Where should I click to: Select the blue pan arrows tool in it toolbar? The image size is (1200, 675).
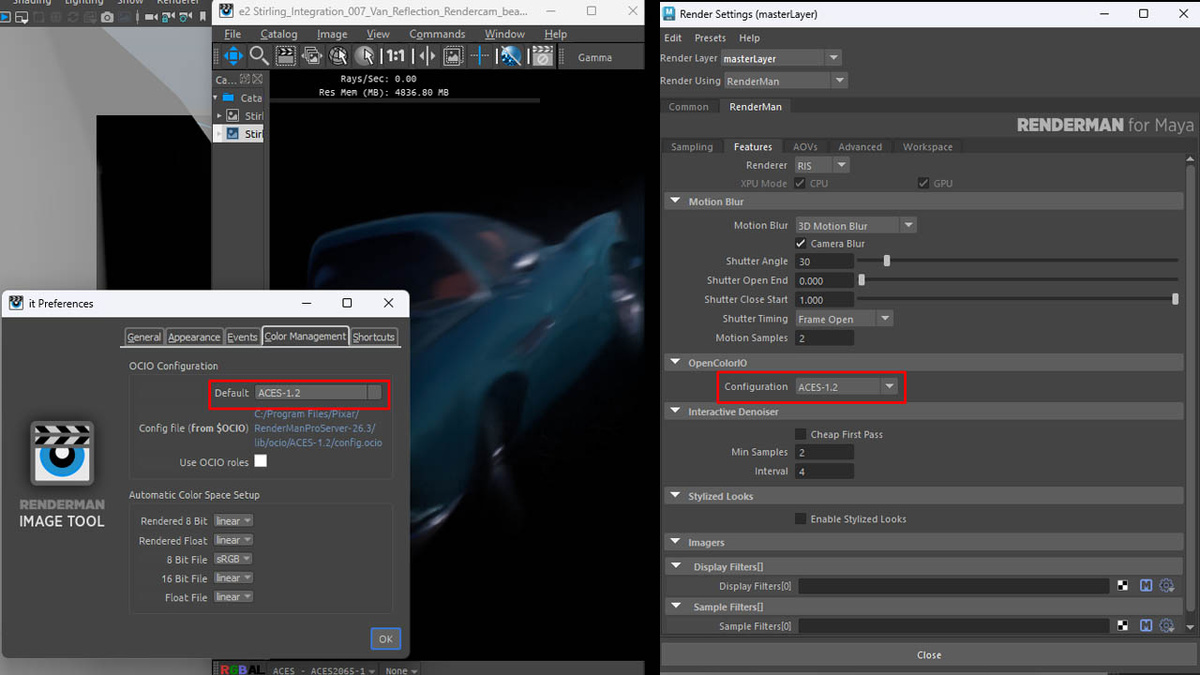[x=232, y=57]
